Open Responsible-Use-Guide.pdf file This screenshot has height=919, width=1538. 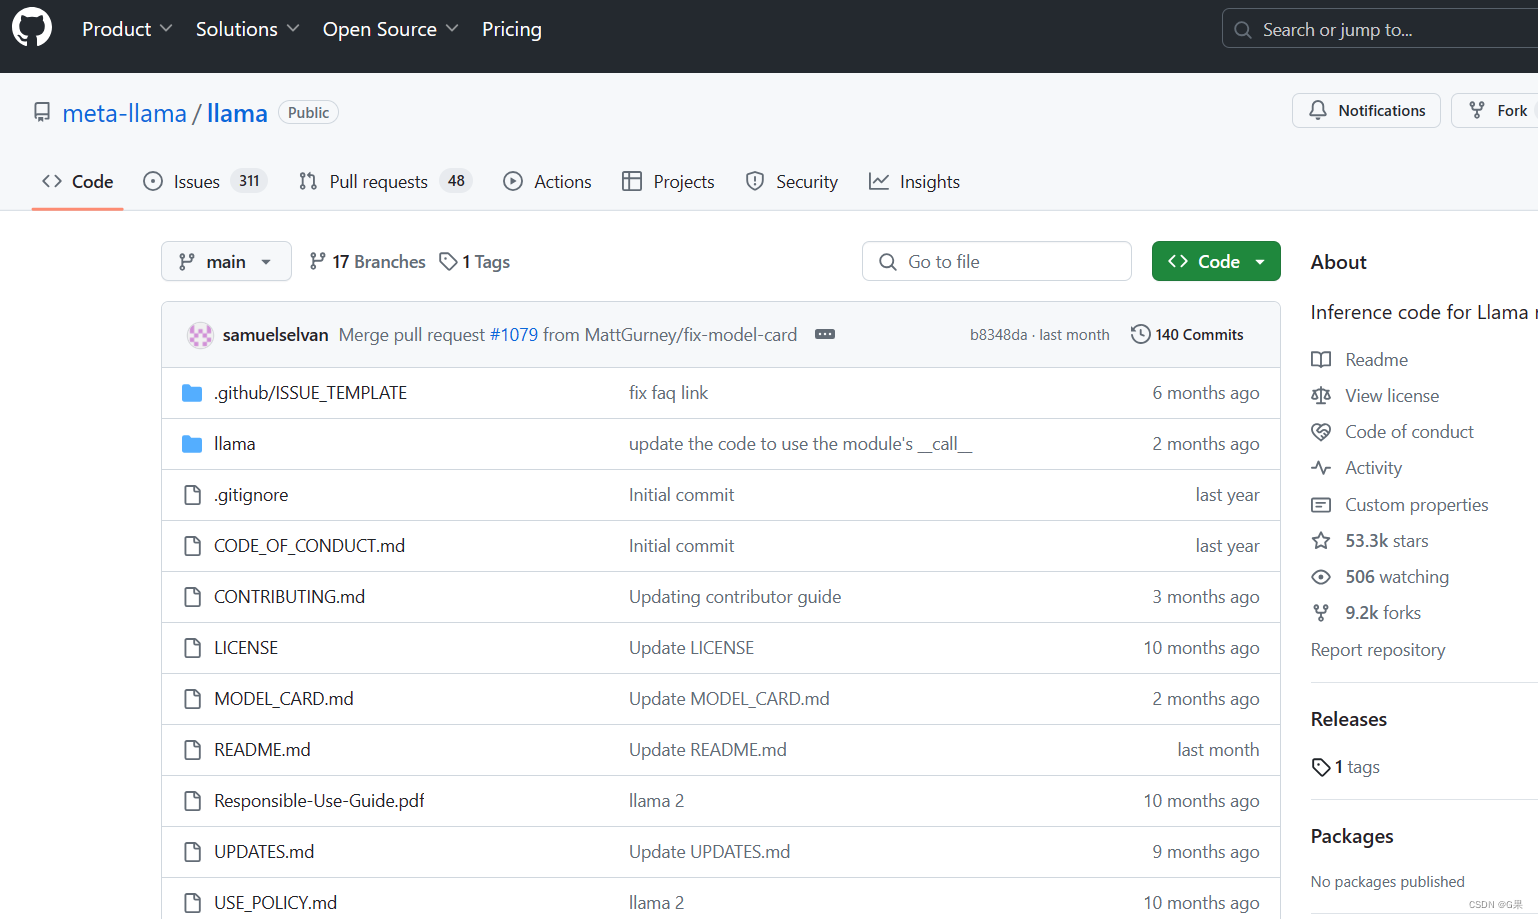[319, 801]
